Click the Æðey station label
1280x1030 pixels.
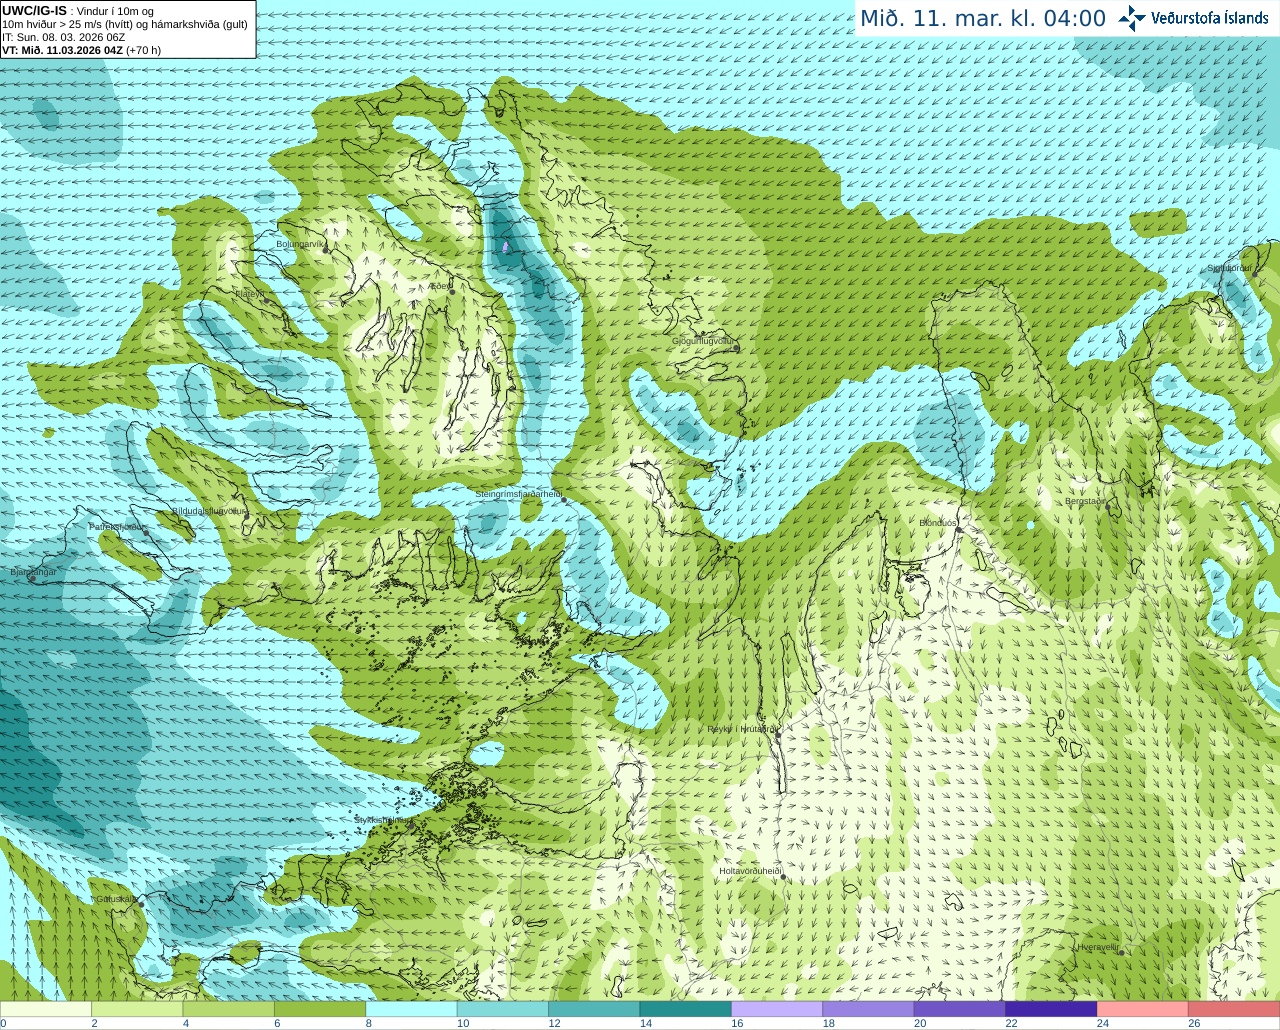(x=439, y=286)
